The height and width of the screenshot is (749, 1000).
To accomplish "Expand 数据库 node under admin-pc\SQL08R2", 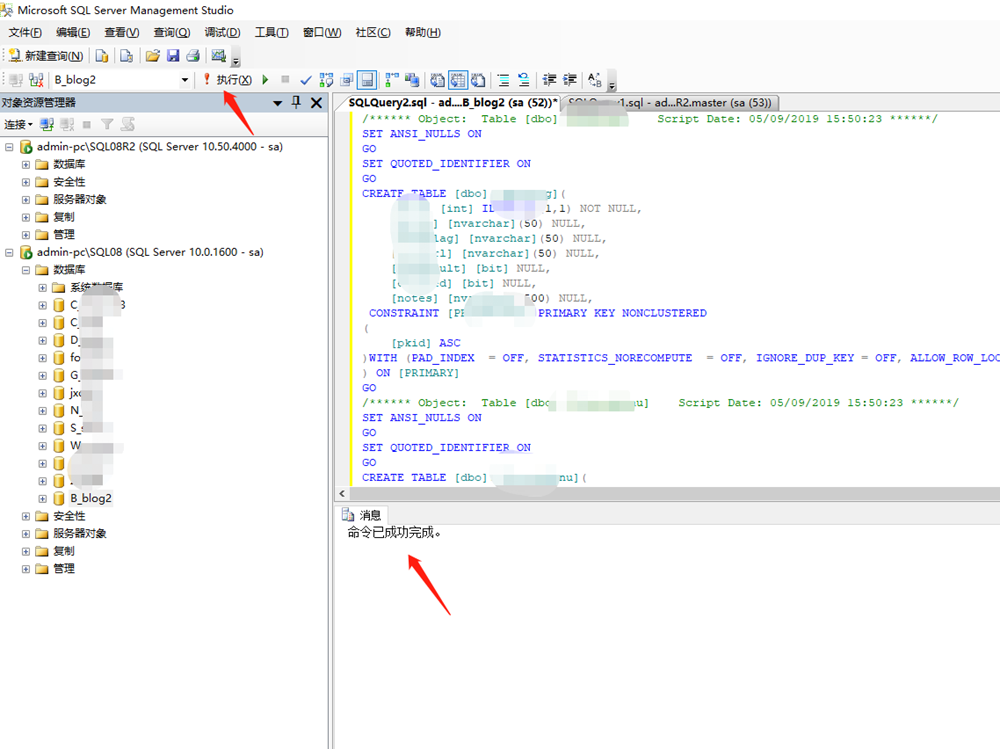I will pyautogui.click(x=26, y=164).
